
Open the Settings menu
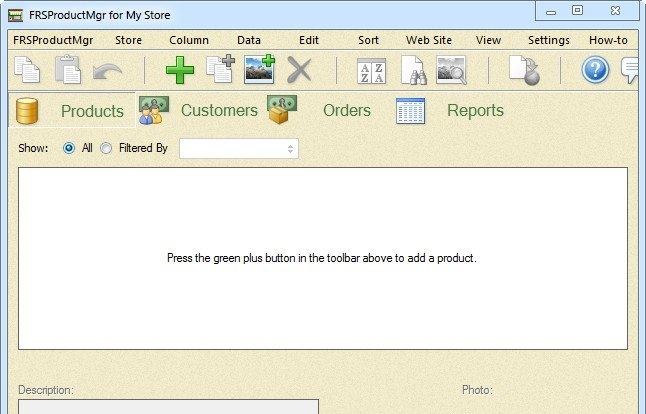[x=549, y=40]
